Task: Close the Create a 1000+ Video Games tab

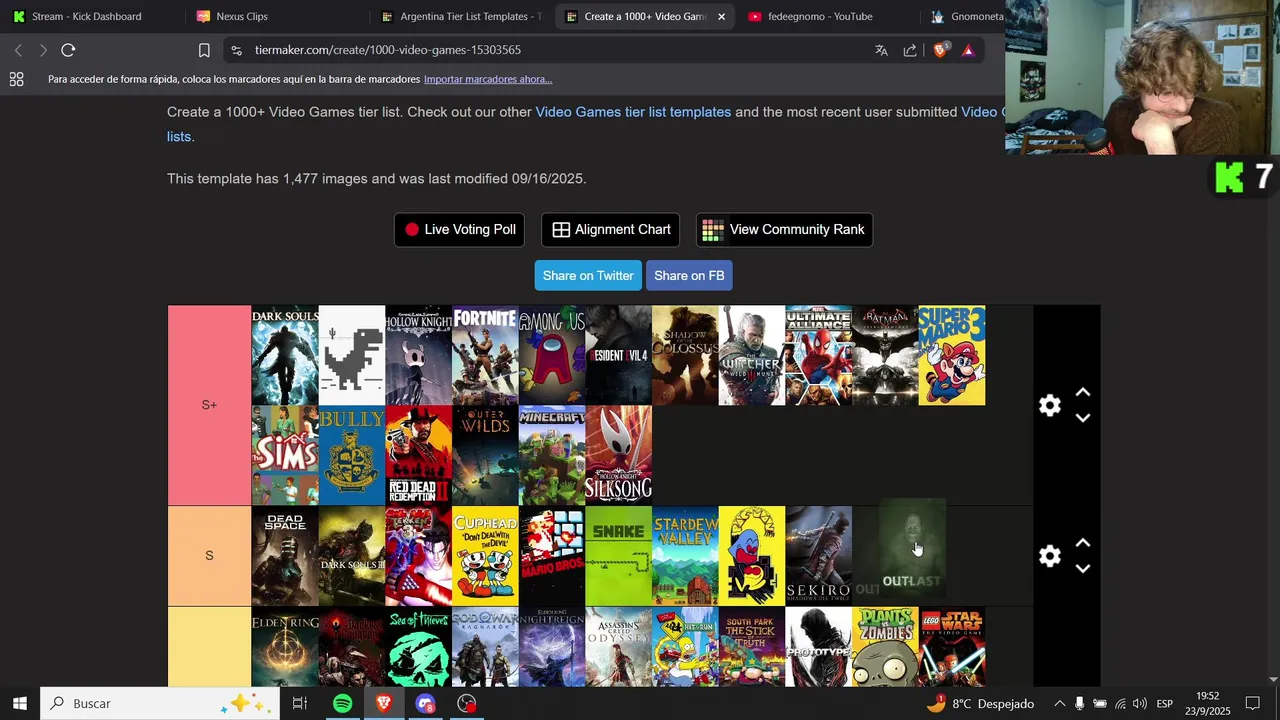Action: click(722, 16)
